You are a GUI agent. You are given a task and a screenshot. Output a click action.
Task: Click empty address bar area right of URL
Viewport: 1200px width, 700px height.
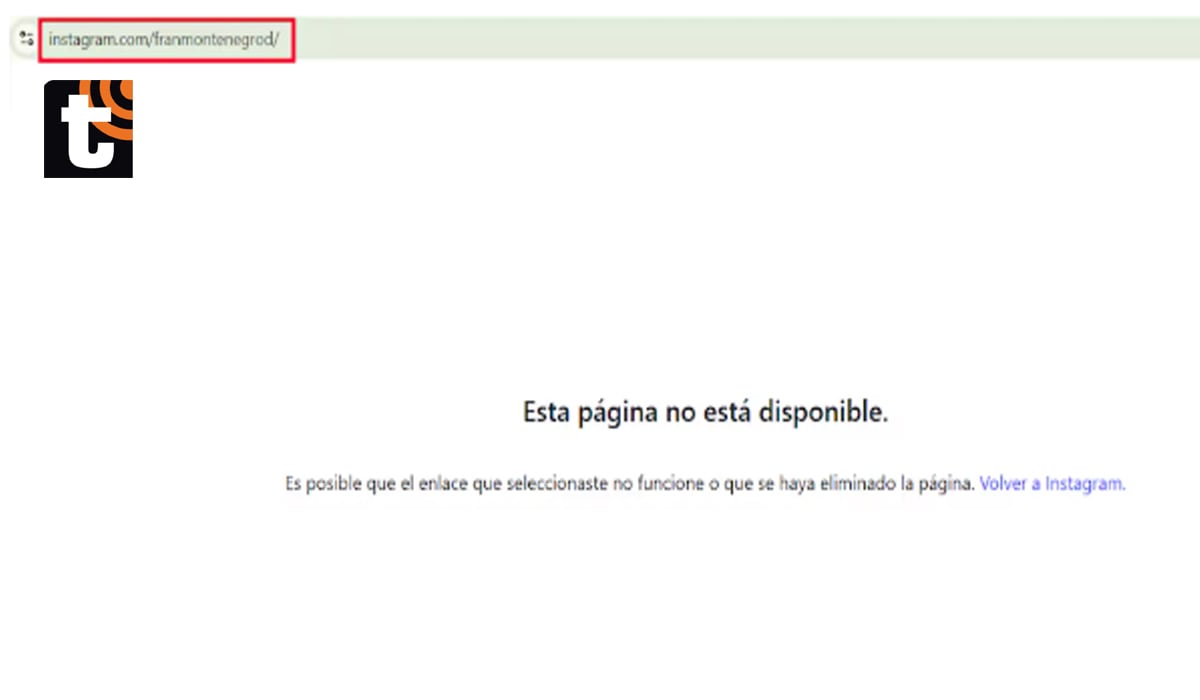[x=700, y=40]
